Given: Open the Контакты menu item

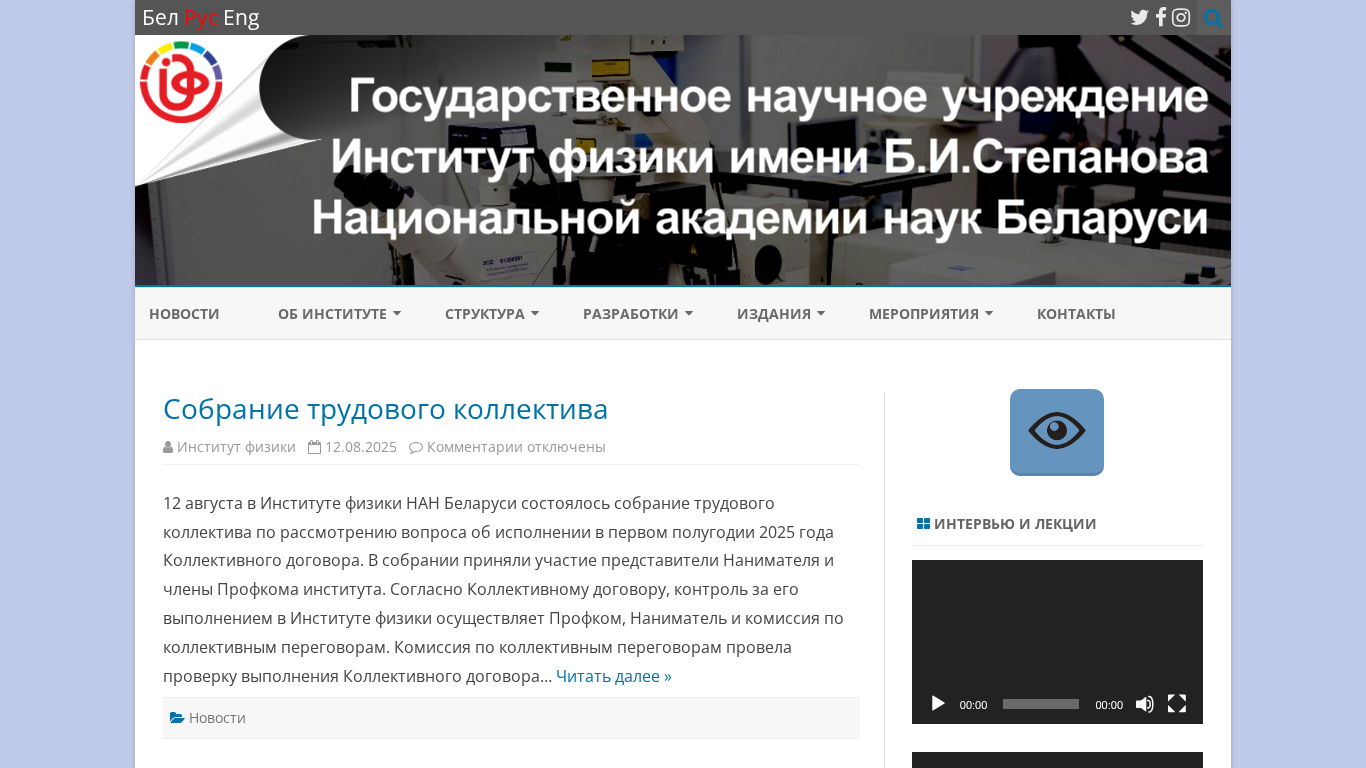Looking at the screenshot, I should 1076,314.
